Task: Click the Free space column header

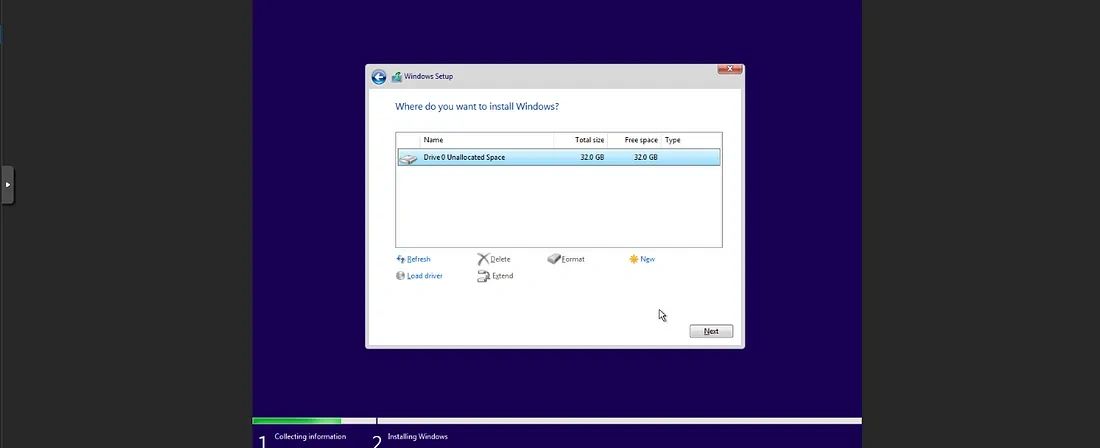Action: coord(640,140)
